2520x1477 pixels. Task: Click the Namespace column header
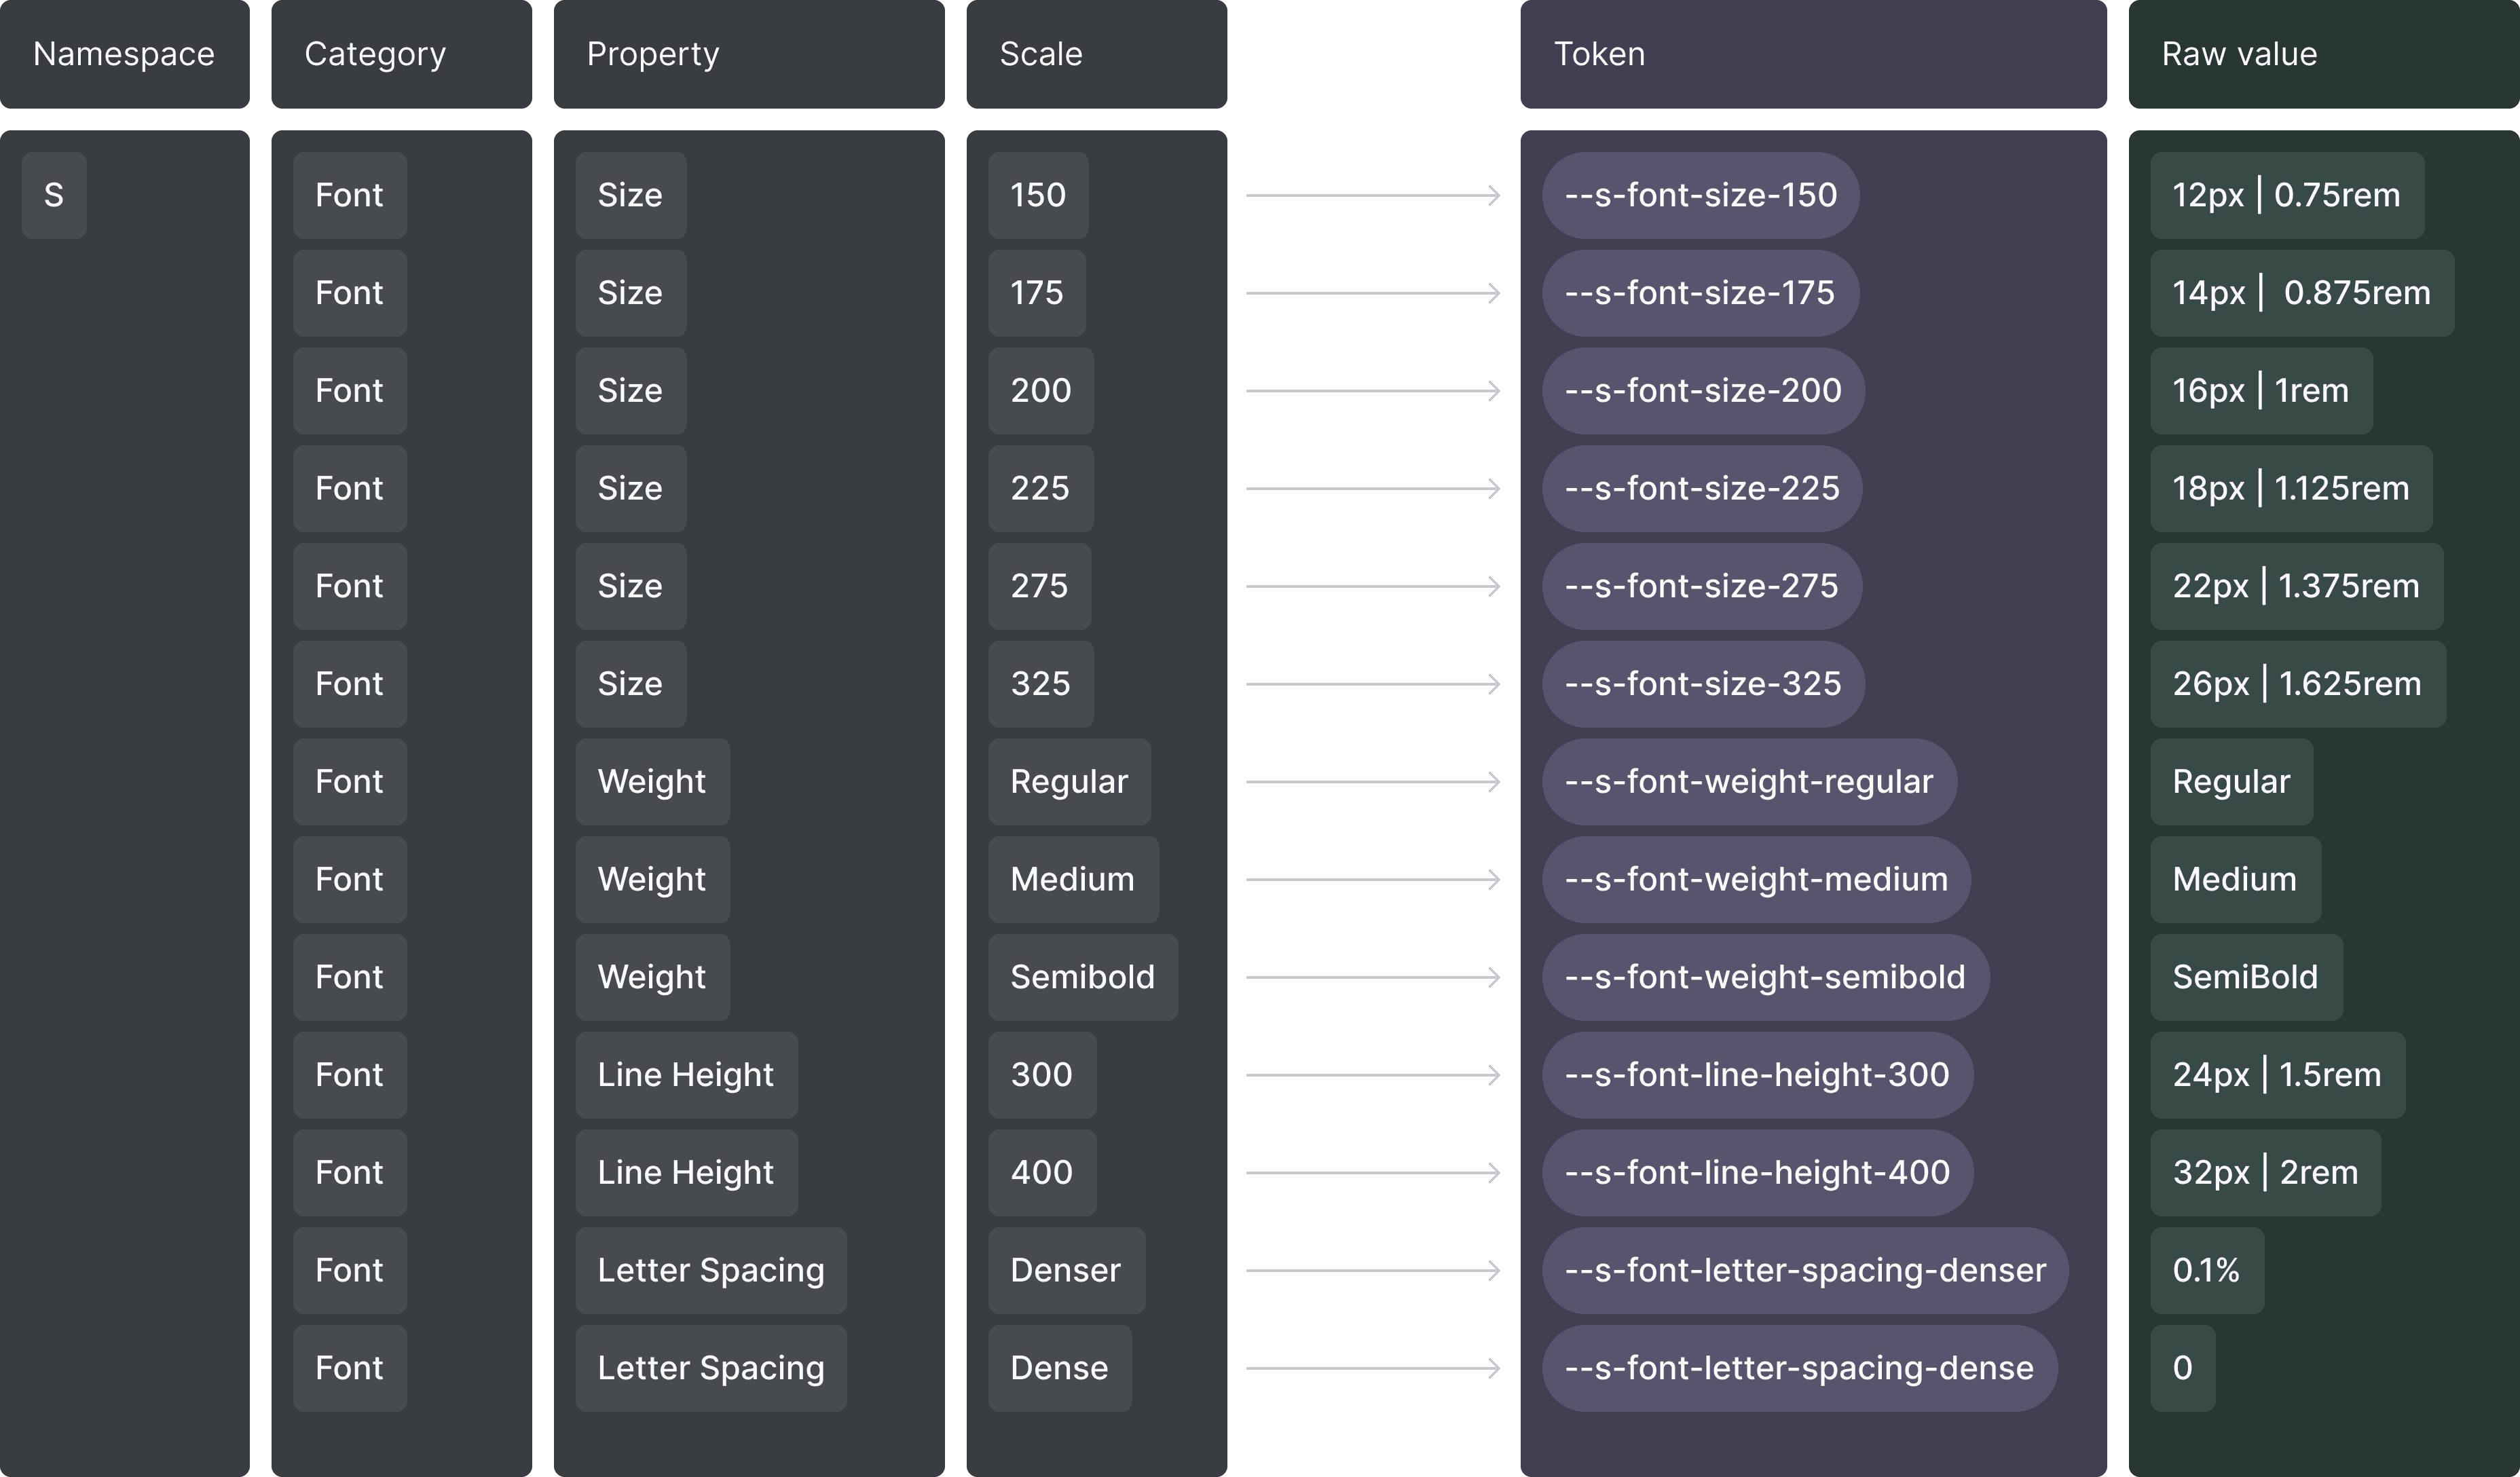coord(124,54)
